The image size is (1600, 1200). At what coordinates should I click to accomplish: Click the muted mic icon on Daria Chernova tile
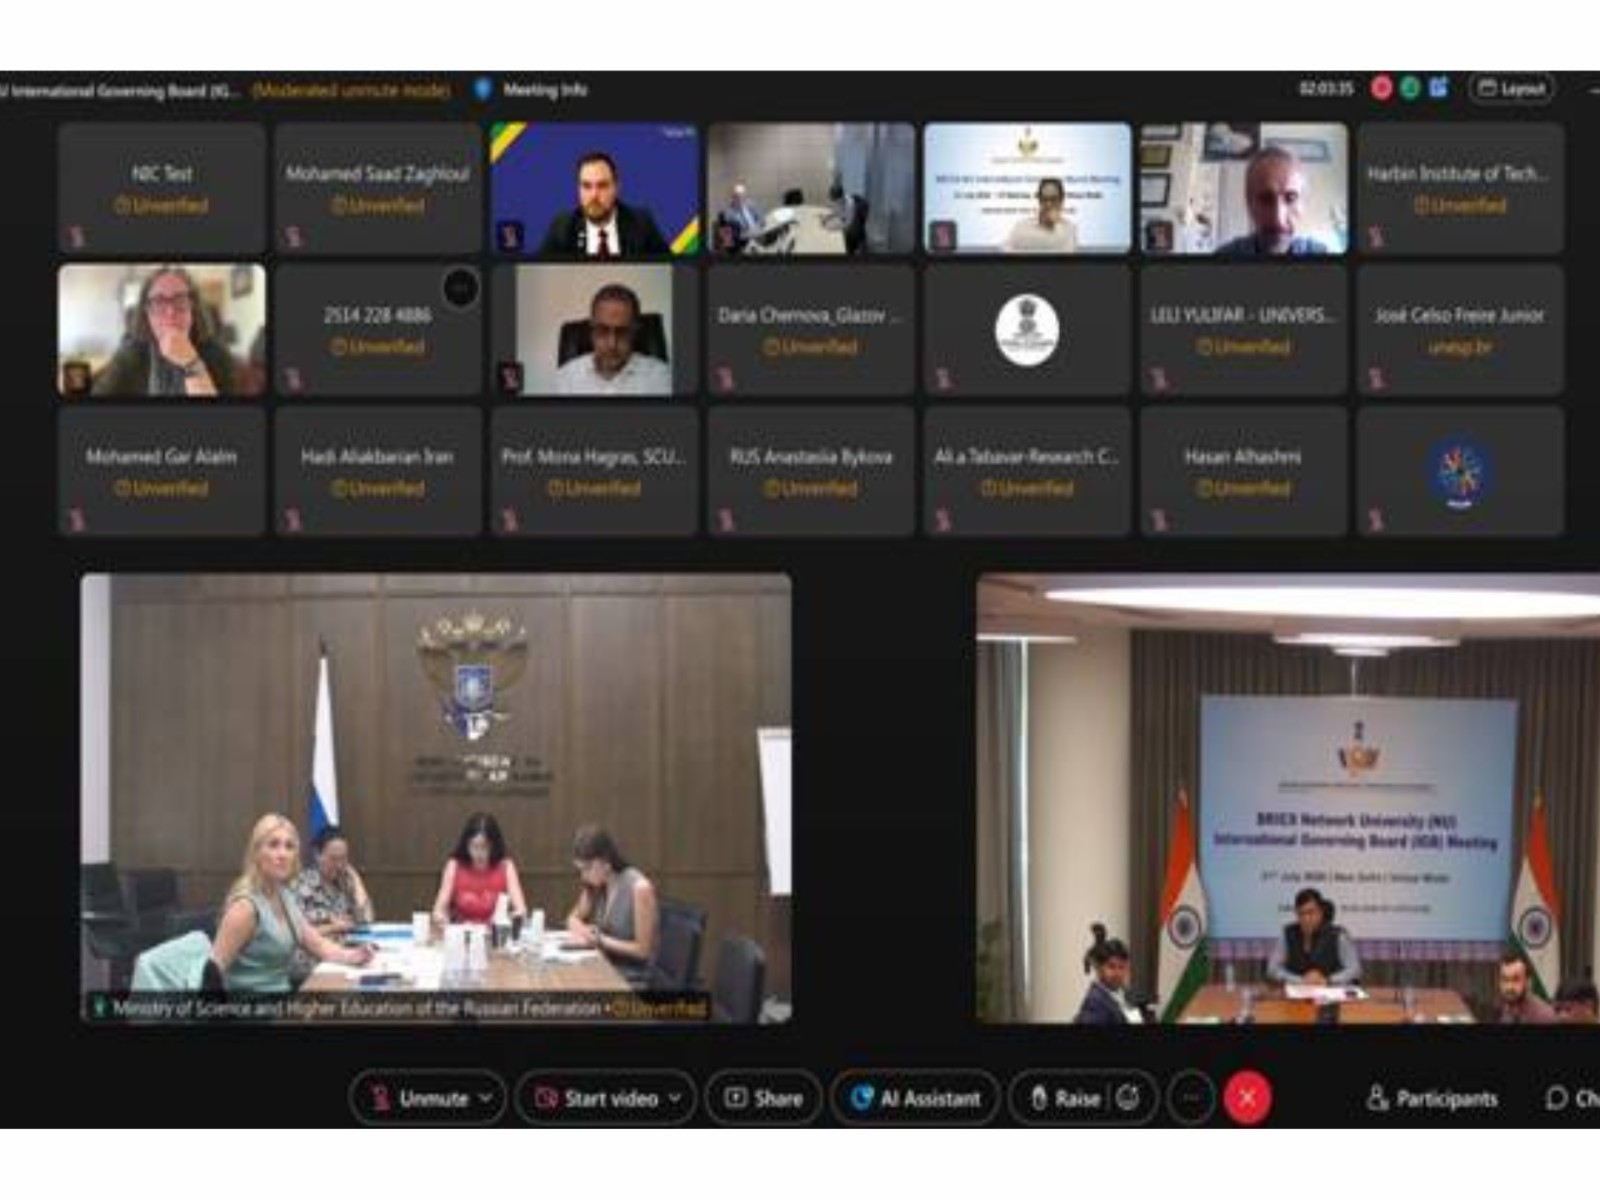[x=726, y=378]
